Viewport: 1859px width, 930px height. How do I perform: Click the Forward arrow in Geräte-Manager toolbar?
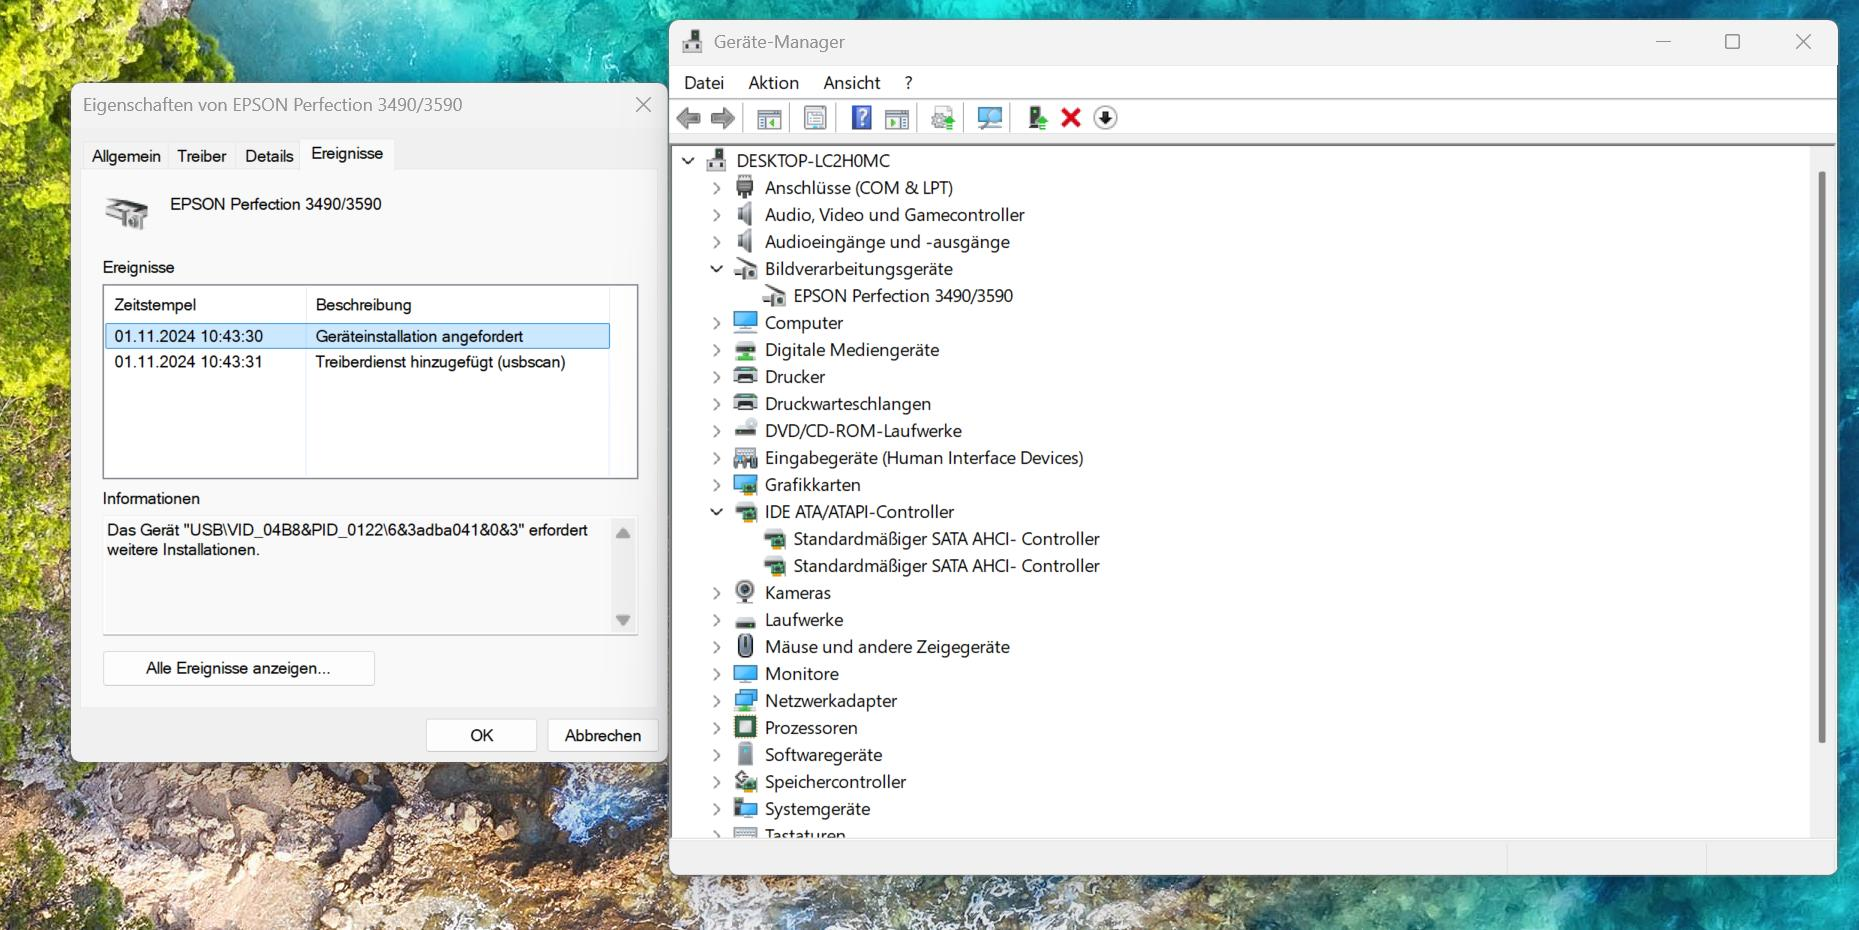pyautogui.click(x=722, y=118)
